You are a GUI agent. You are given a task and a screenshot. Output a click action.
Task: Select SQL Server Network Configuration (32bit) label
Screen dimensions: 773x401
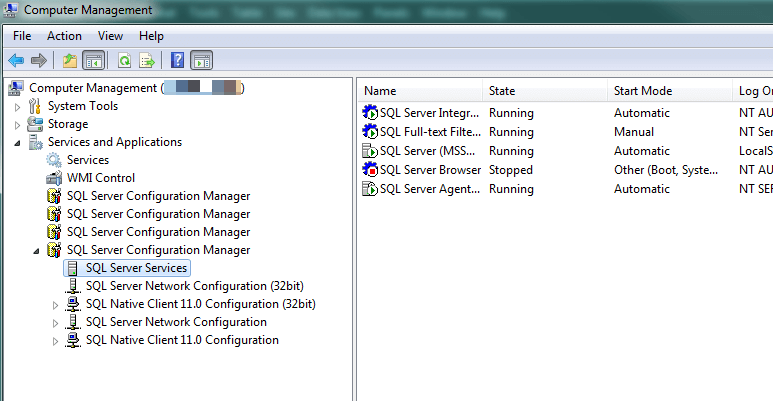[195, 286]
